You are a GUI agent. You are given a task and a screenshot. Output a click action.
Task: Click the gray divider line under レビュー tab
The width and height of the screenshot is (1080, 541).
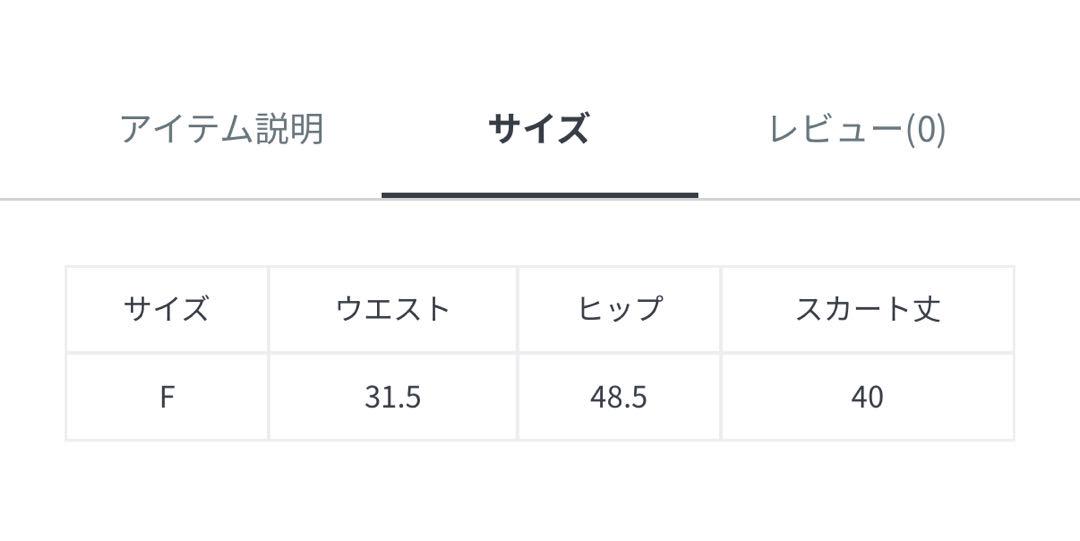[x=889, y=199]
